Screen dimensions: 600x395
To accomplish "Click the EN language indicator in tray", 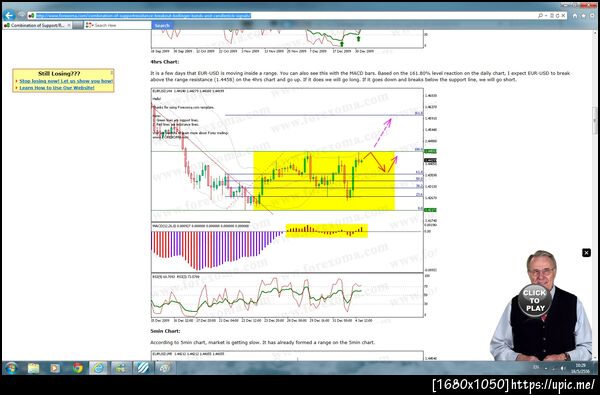I will (x=536, y=367).
